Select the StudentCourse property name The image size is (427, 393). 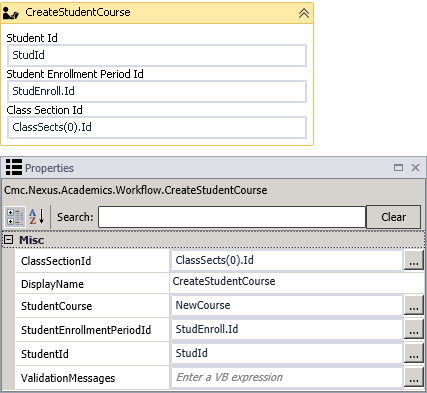coord(56,306)
